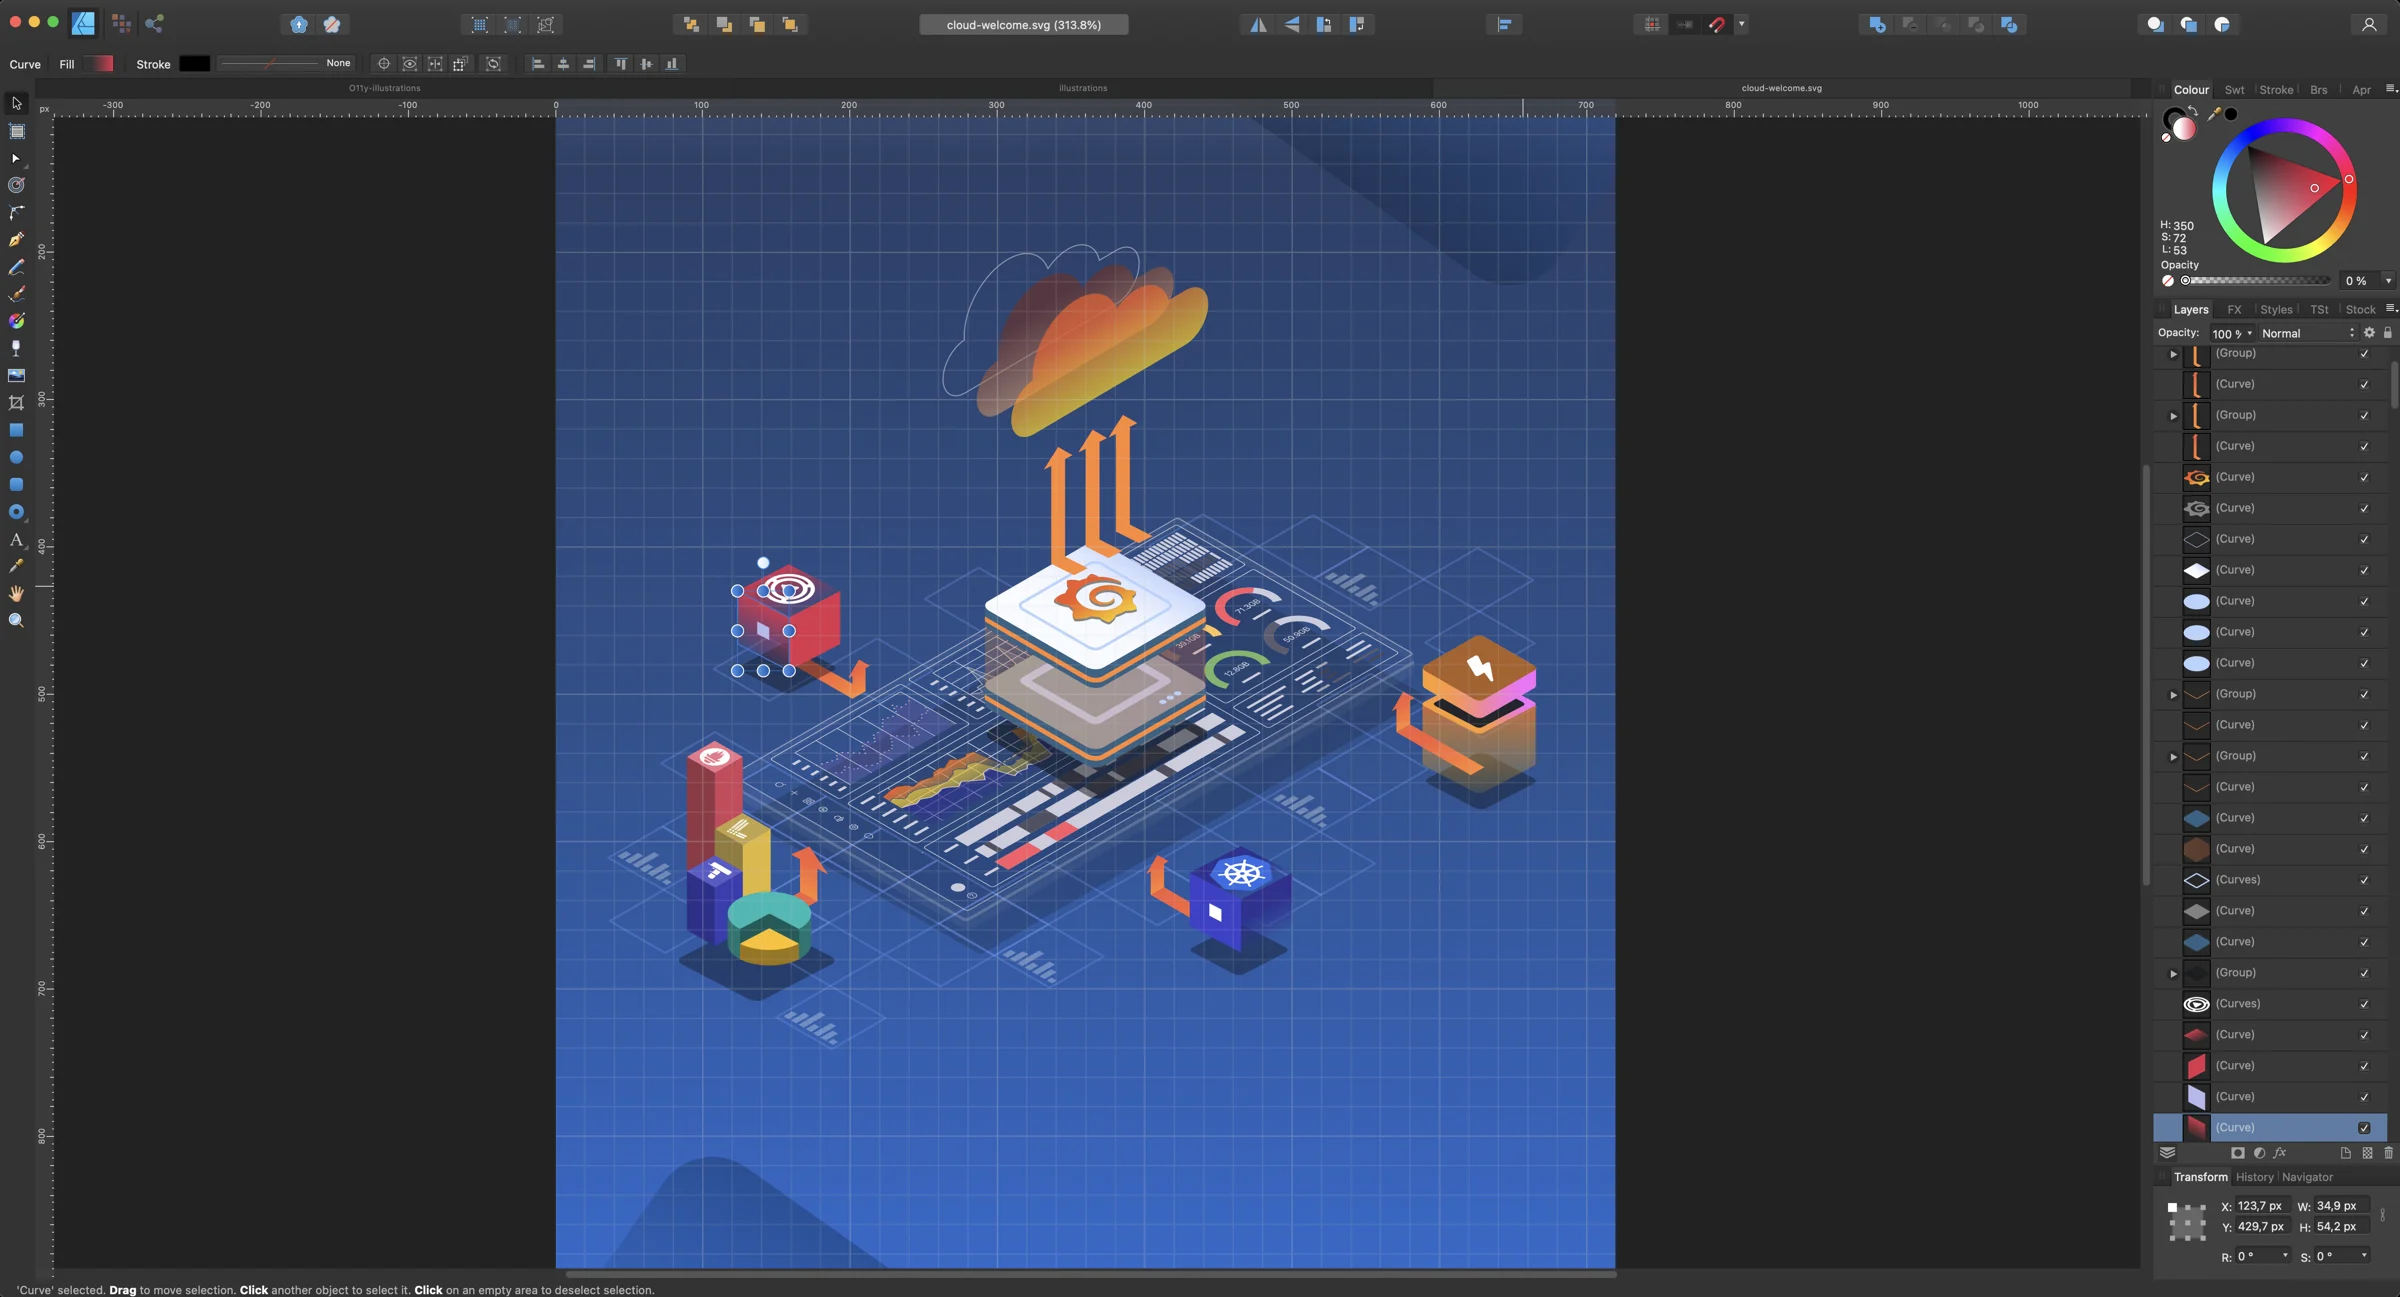Open the rotation R value dropdown
The height and width of the screenshot is (1297, 2400).
[x=2285, y=1256]
